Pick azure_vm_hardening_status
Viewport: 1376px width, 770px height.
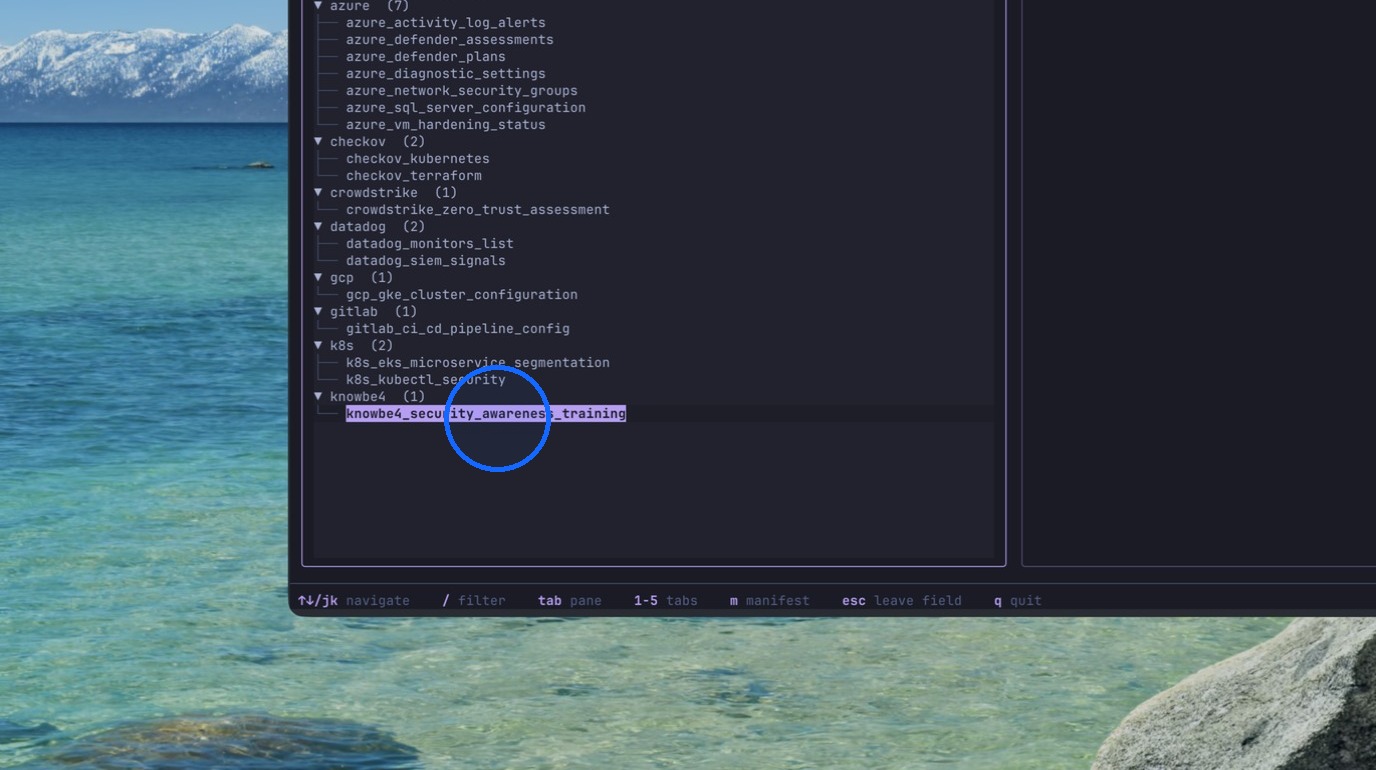tap(446, 125)
